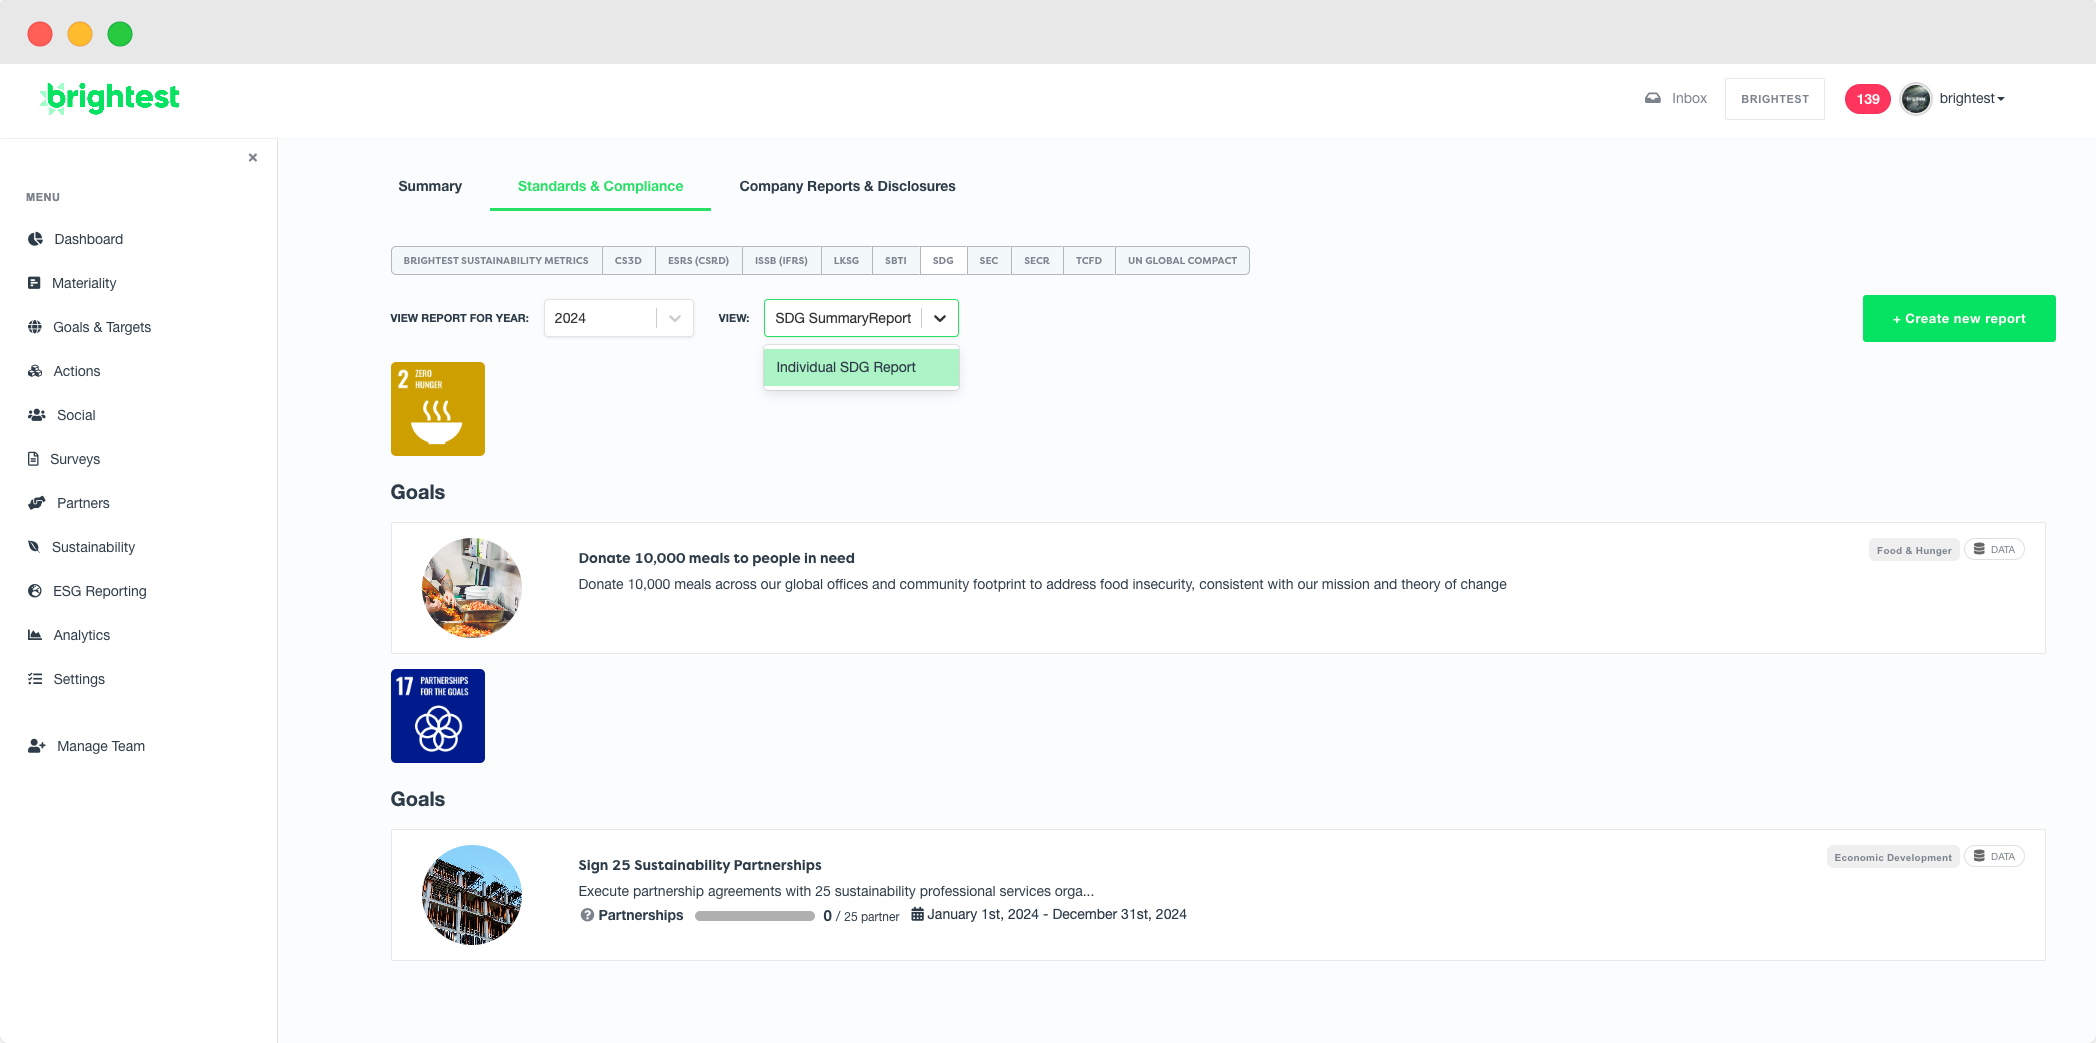Click the Economic Development tag
Screen dimensions: 2096x1043
[x=1893, y=857]
